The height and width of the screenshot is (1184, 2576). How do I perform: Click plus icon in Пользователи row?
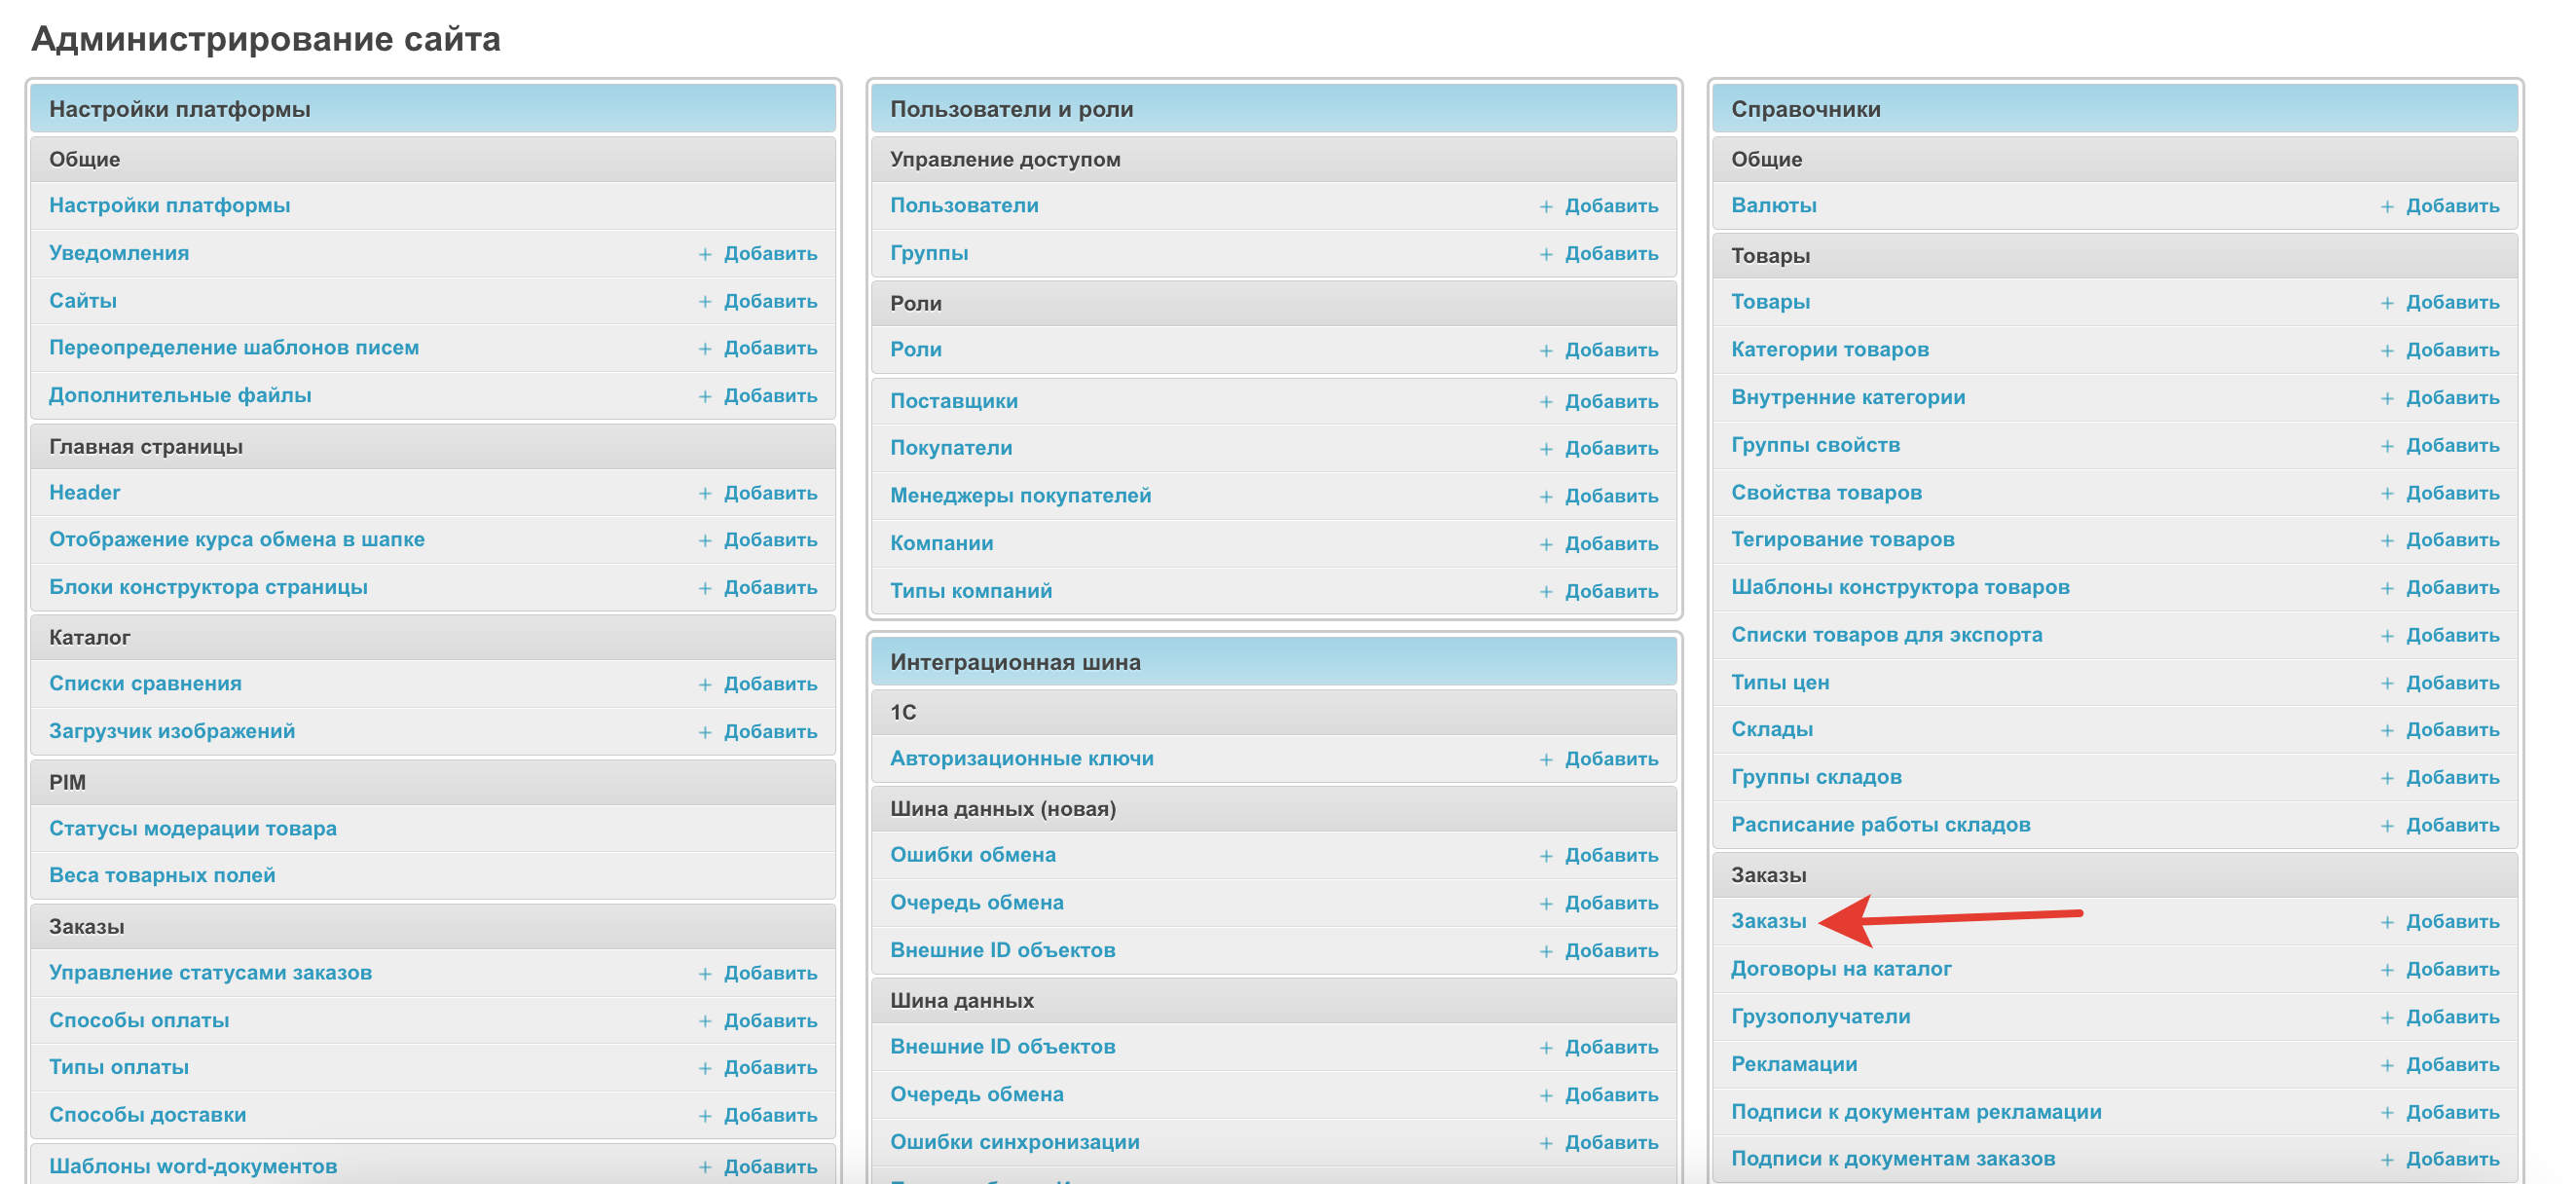(1546, 206)
